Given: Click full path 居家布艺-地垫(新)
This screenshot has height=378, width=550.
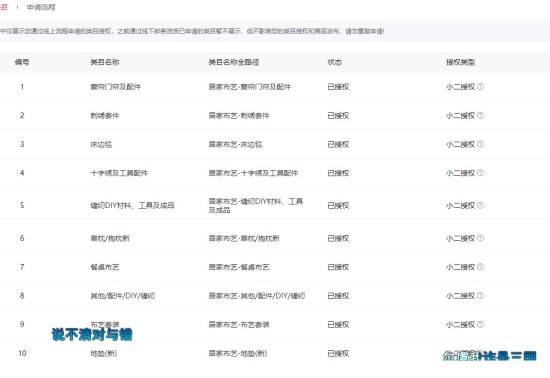Looking at the screenshot, I should point(238,353).
